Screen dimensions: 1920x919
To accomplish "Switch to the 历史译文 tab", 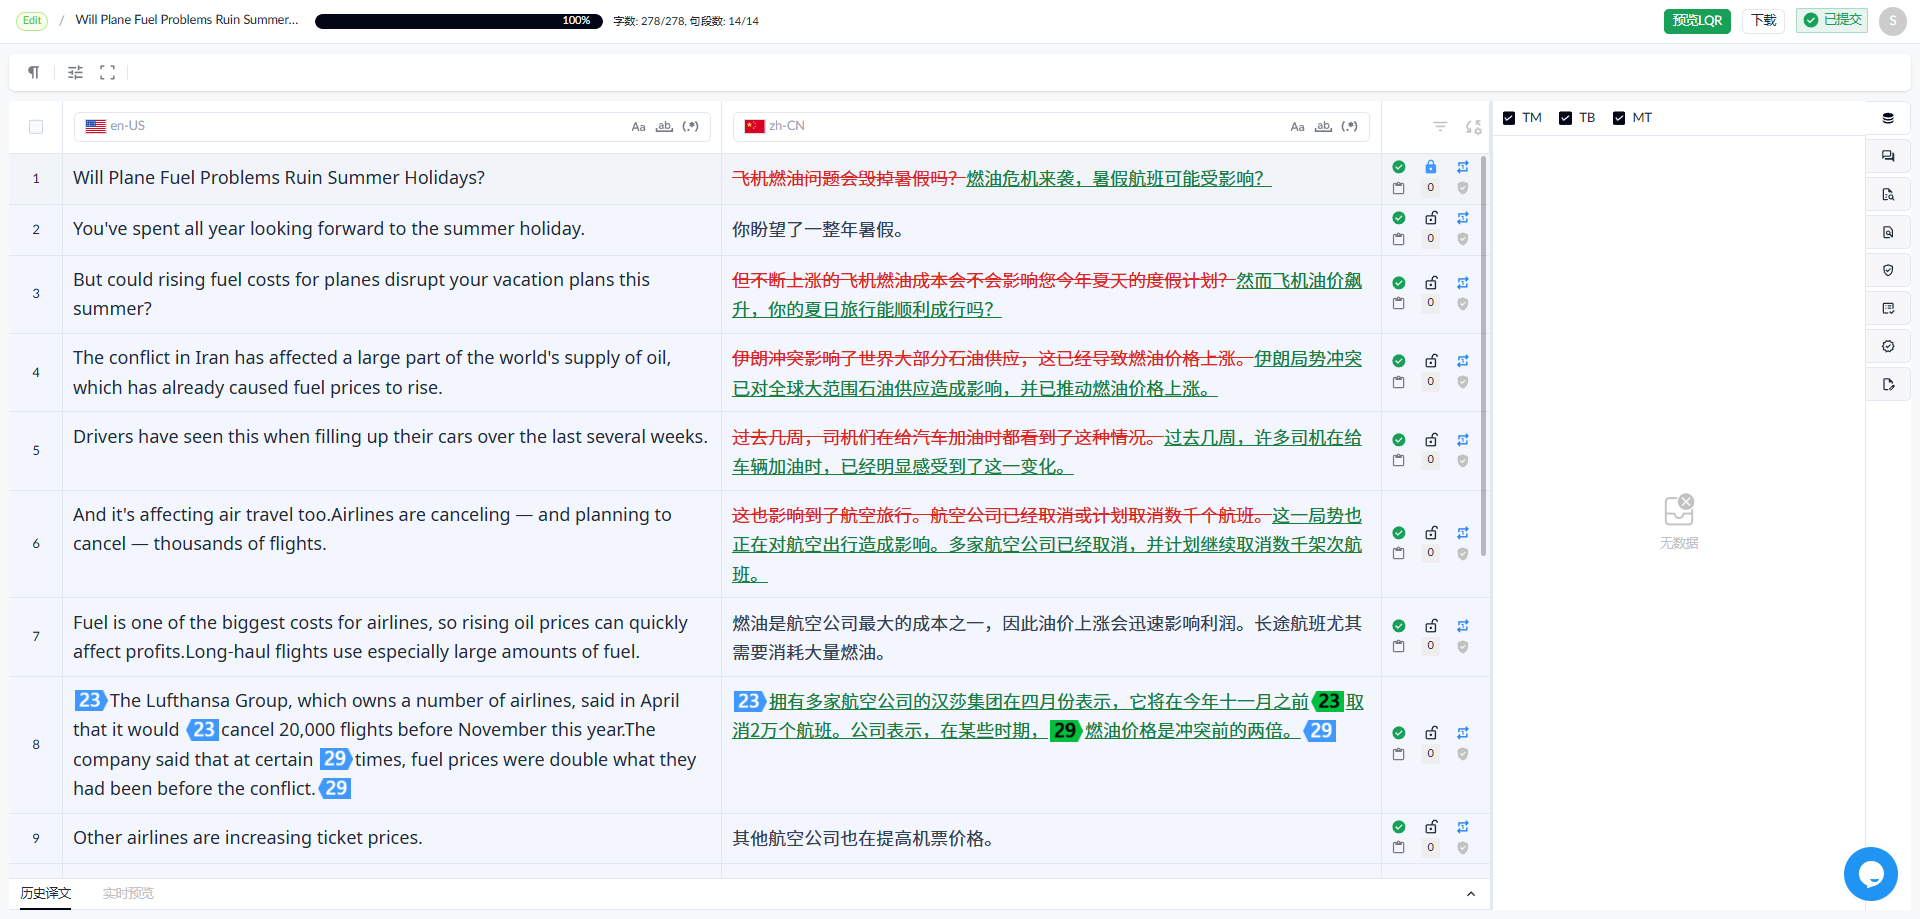I will tap(46, 893).
